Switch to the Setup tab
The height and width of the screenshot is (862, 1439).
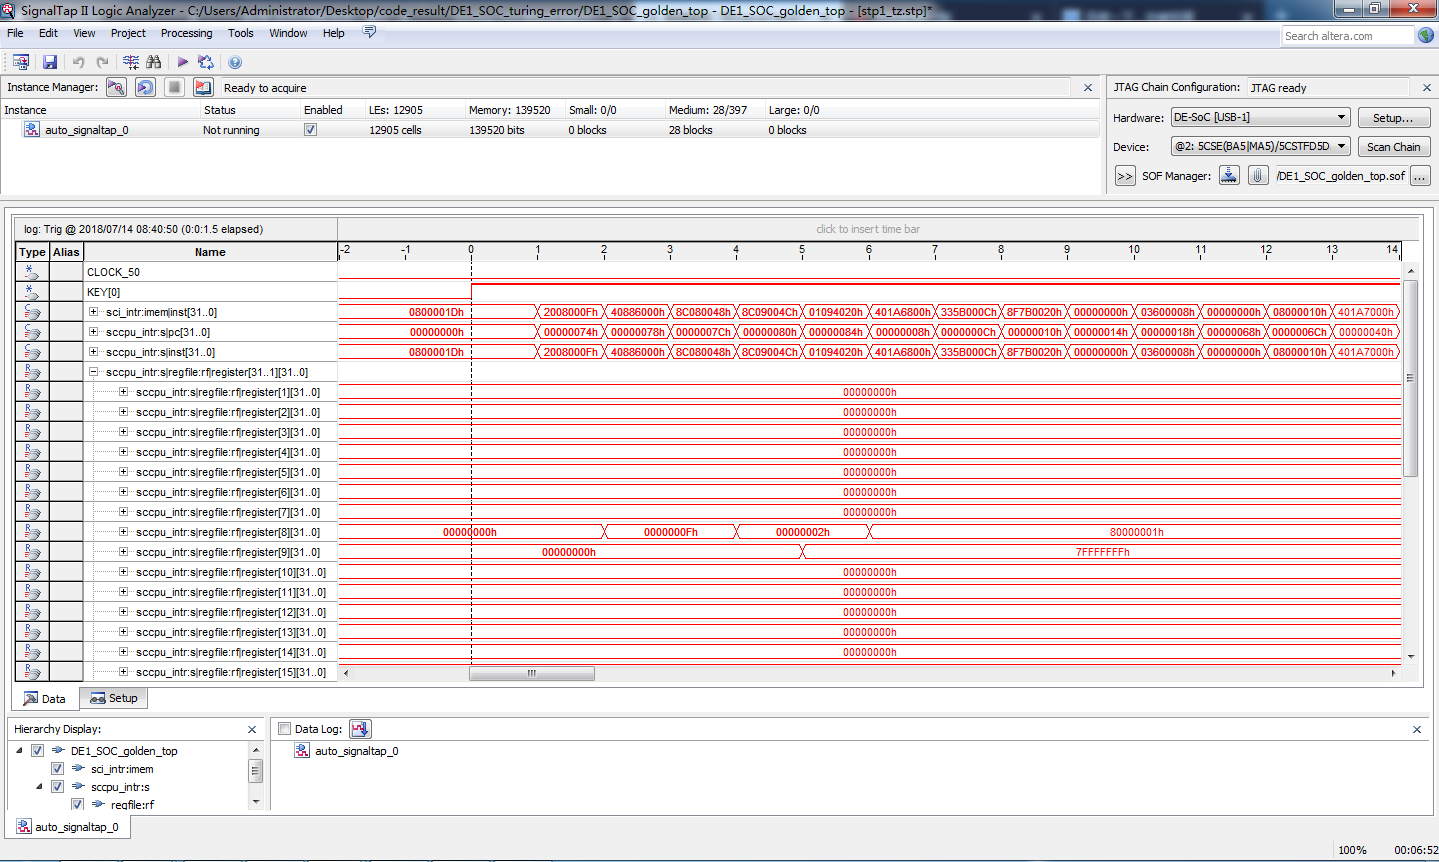click(x=114, y=698)
